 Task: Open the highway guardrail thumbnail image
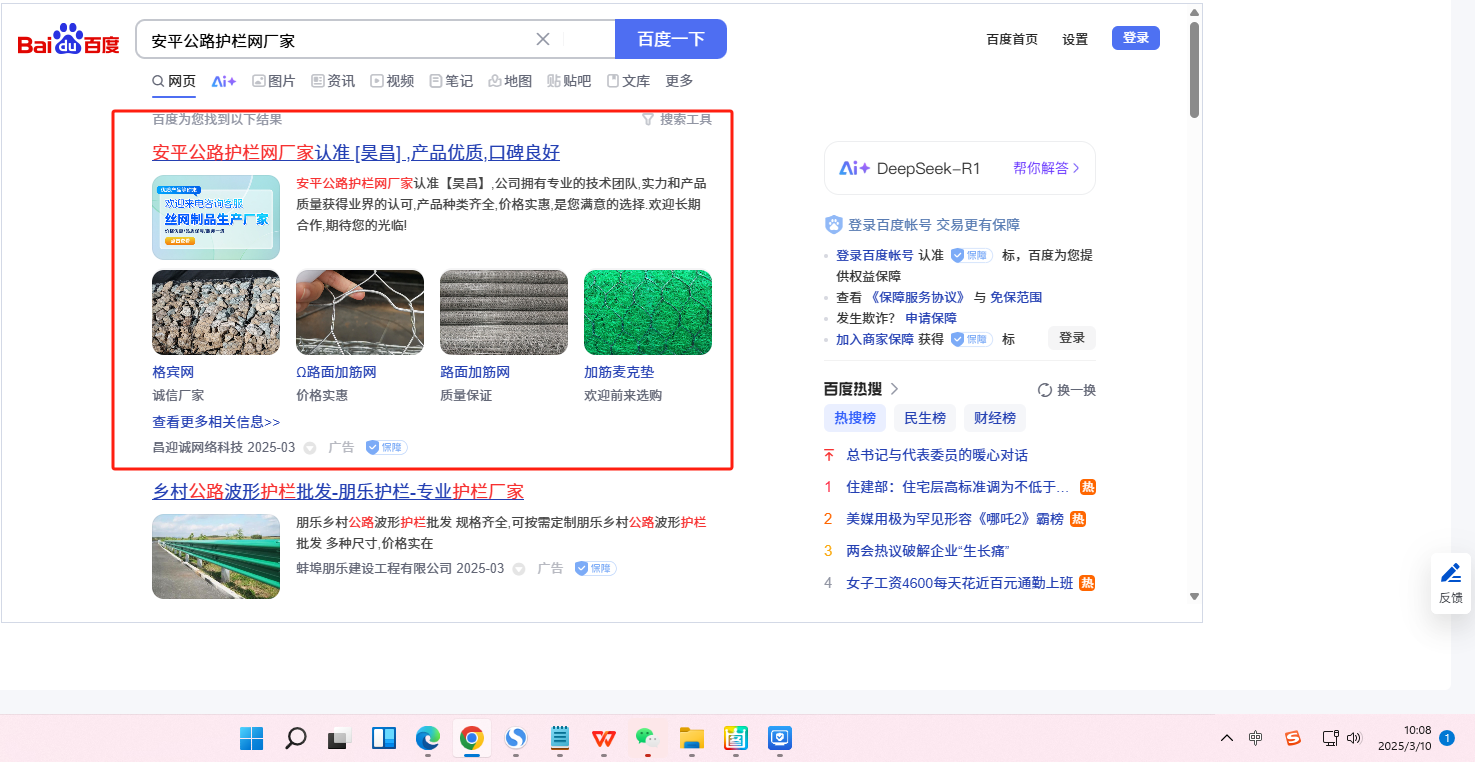pos(216,556)
